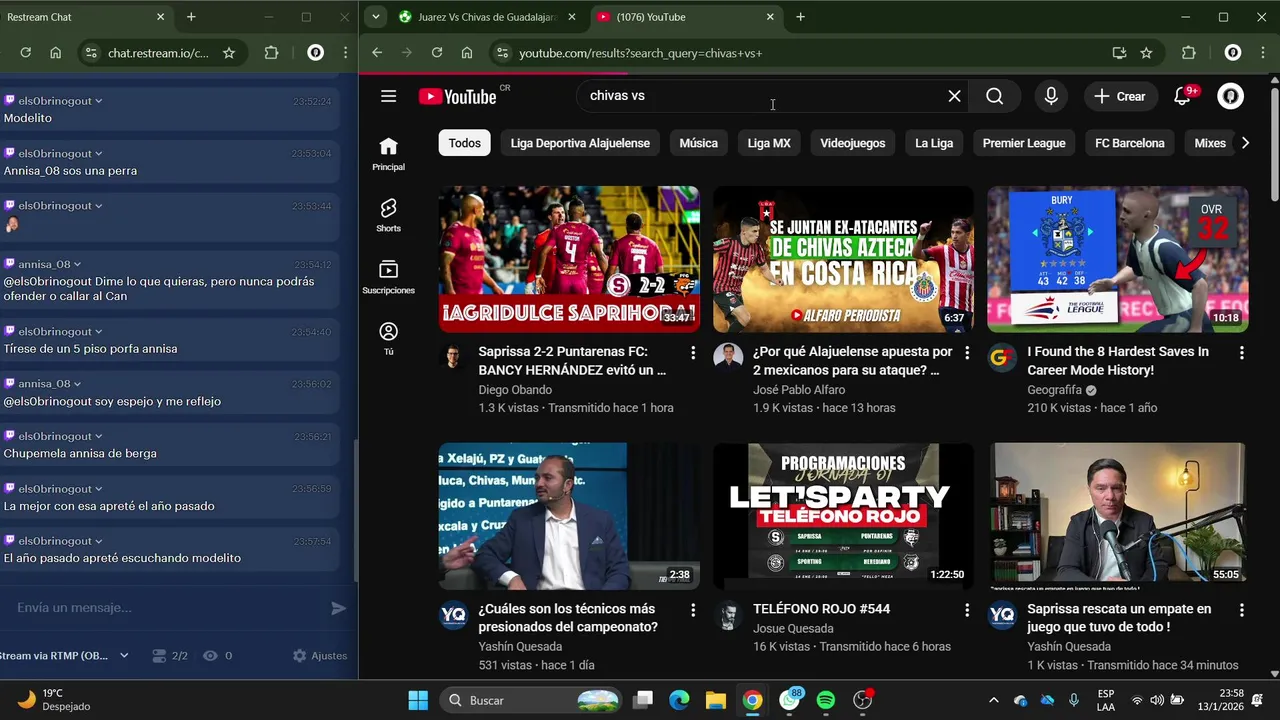
Task: Open extensions in the YouTube browser window
Action: click(1188, 53)
